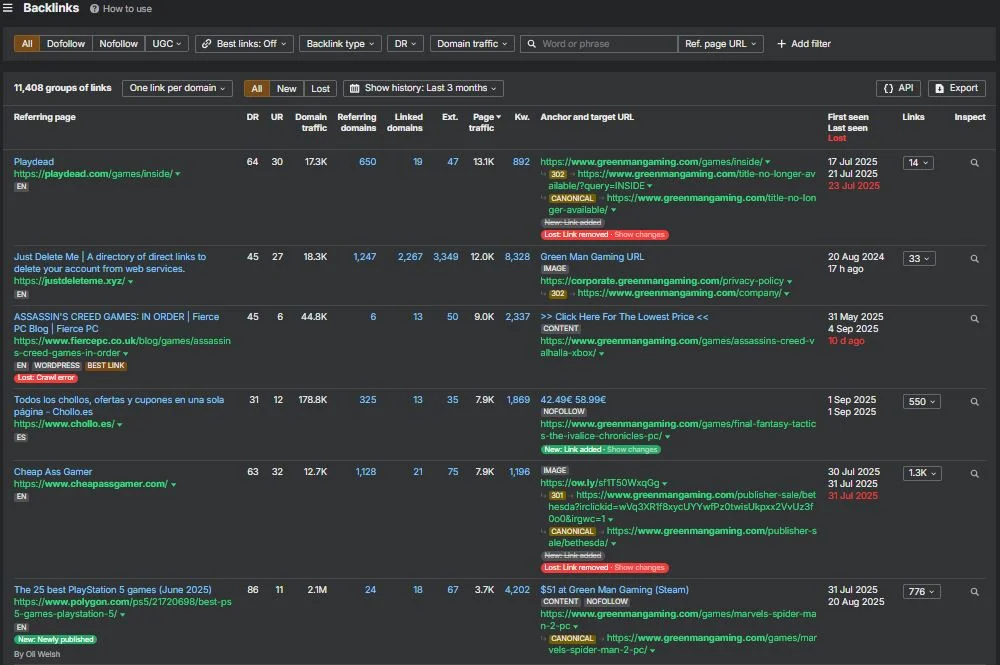
Task: Open the hamburger menu icon
Action: coord(8,8)
